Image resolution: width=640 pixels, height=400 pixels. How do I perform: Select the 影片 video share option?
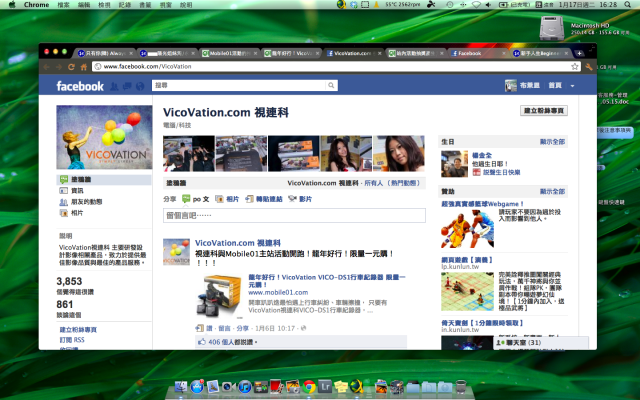(300, 199)
